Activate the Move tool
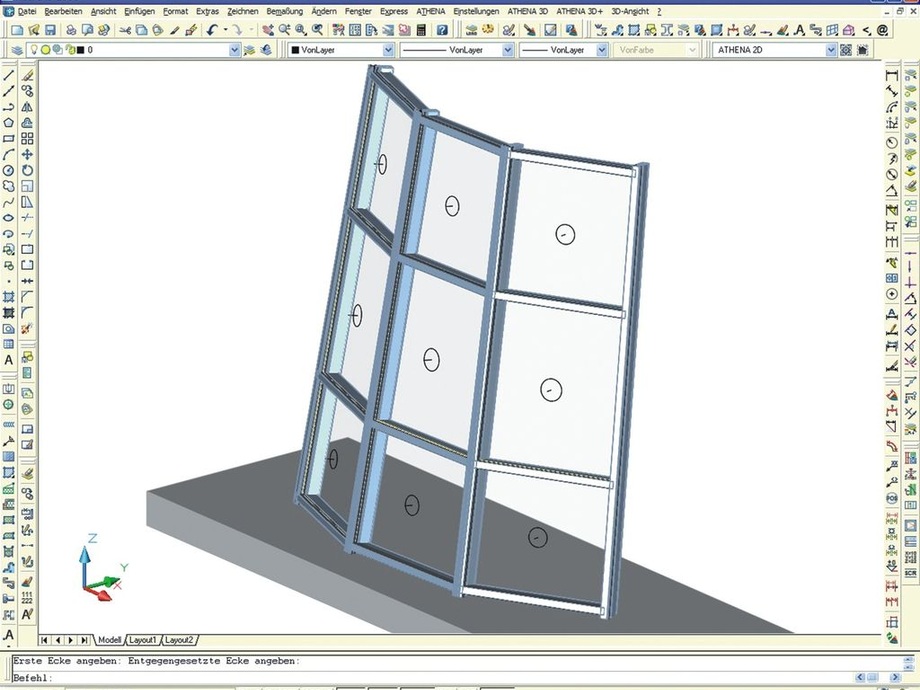 (x=27, y=154)
